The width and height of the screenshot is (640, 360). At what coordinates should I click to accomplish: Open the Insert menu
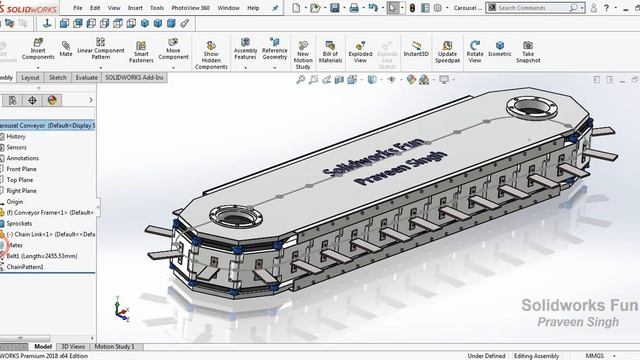pyautogui.click(x=135, y=8)
